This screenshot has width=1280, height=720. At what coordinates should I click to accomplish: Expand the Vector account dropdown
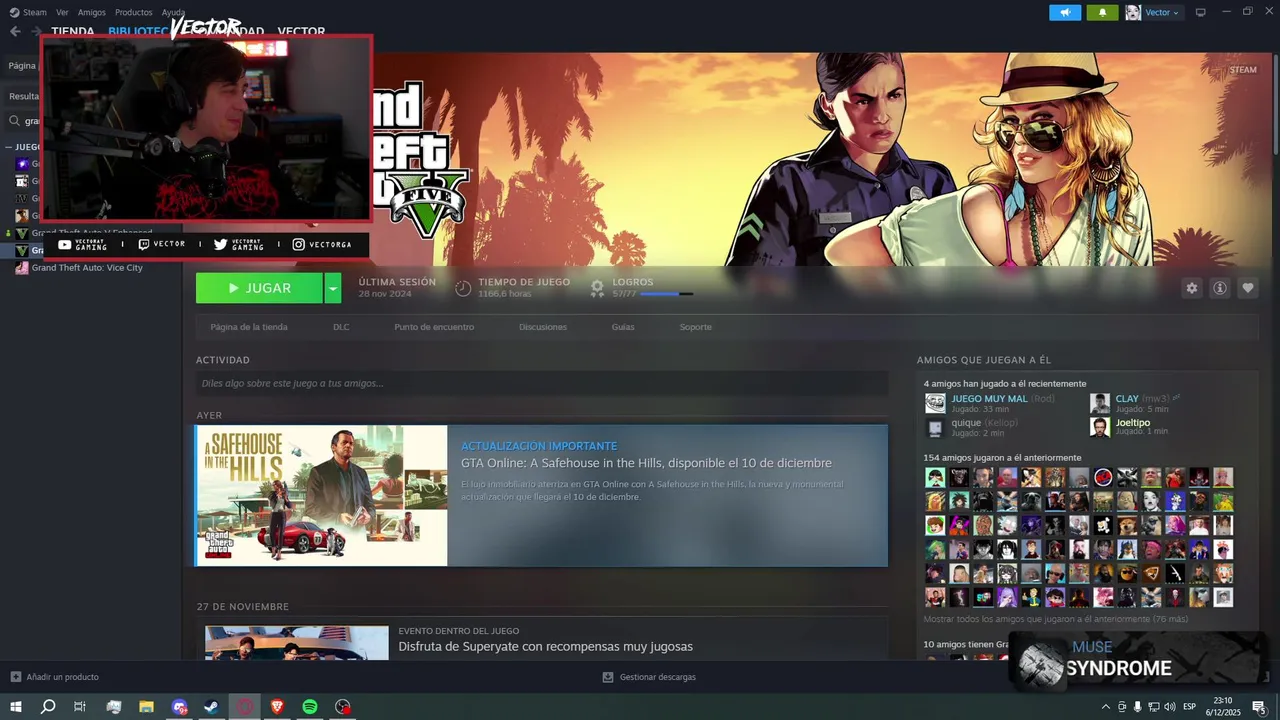click(x=1163, y=12)
